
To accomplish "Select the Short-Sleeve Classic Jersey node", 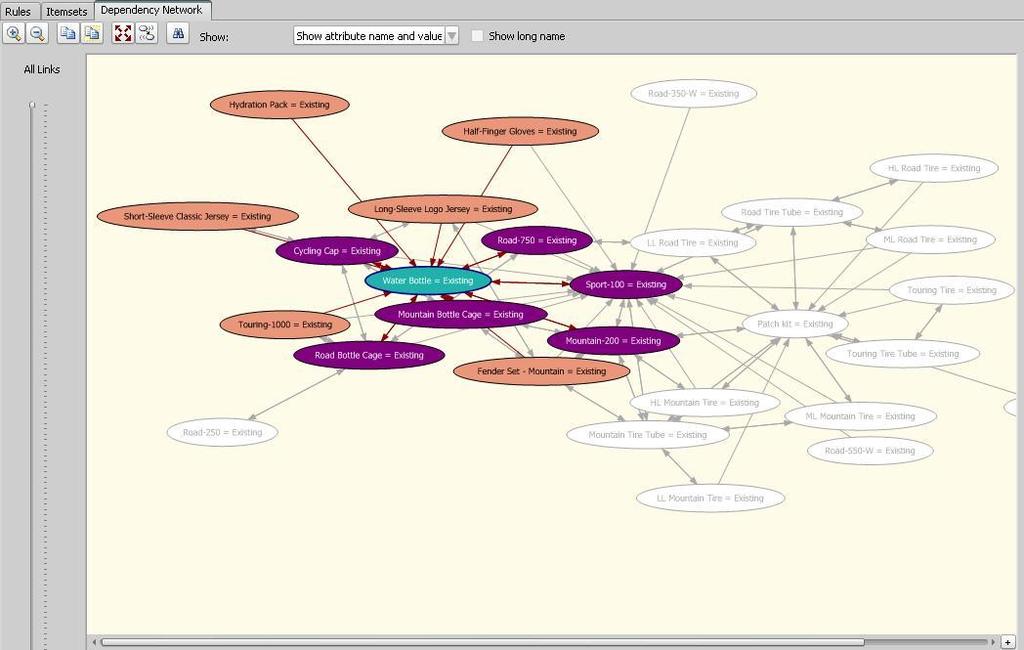I will coord(197,216).
